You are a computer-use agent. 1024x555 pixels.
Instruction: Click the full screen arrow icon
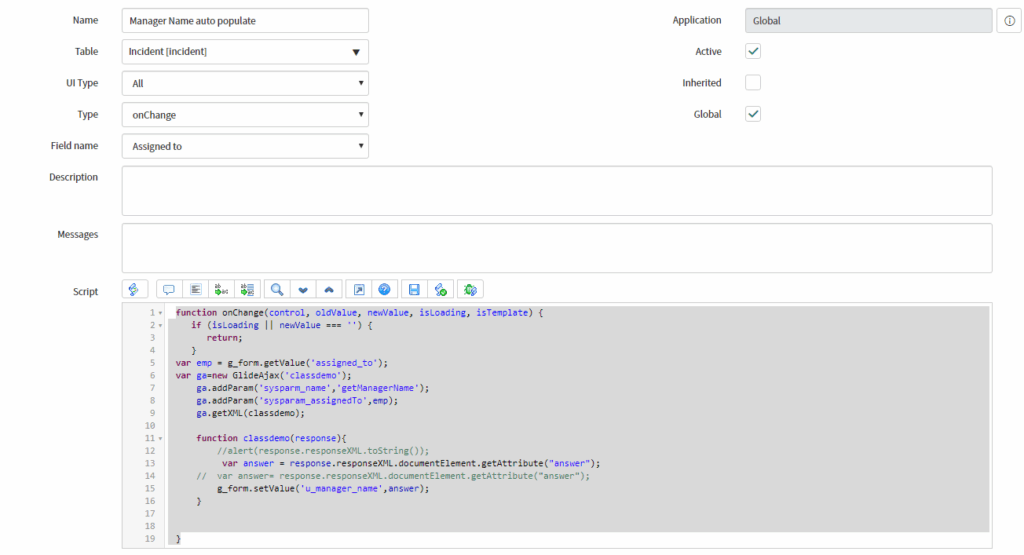pyautogui.click(x=359, y=289)
